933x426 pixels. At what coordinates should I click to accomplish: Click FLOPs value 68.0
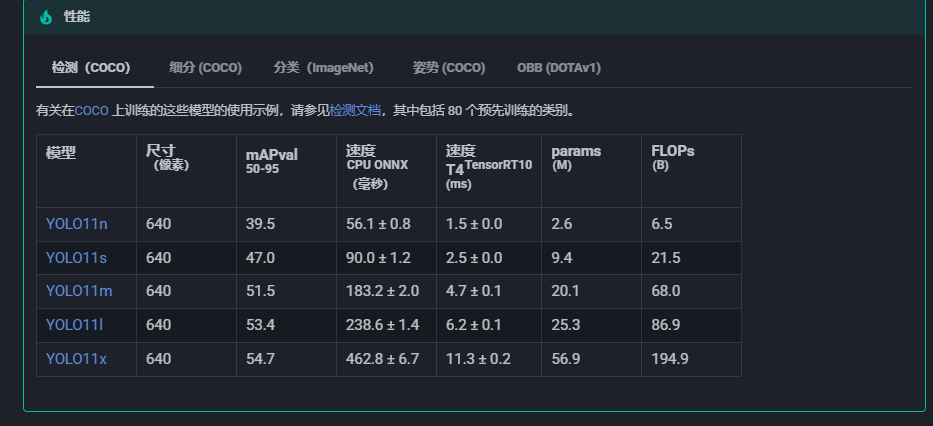(666, 291)
